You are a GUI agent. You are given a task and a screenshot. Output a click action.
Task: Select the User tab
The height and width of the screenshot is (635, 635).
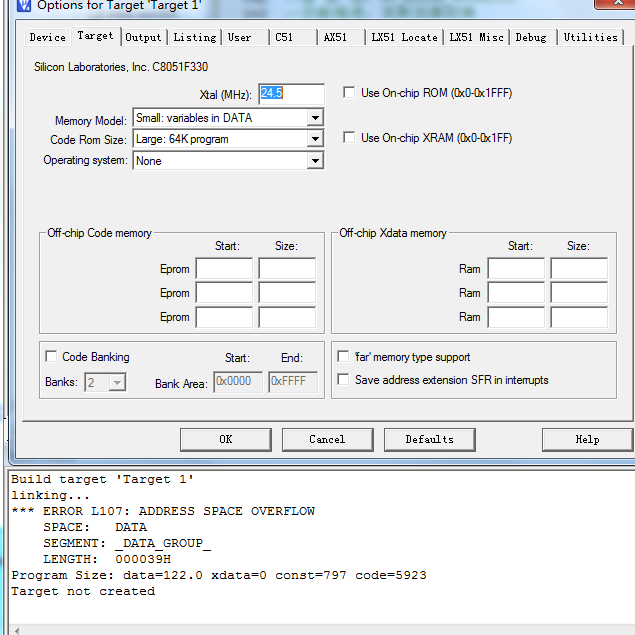tap(245, 37)
